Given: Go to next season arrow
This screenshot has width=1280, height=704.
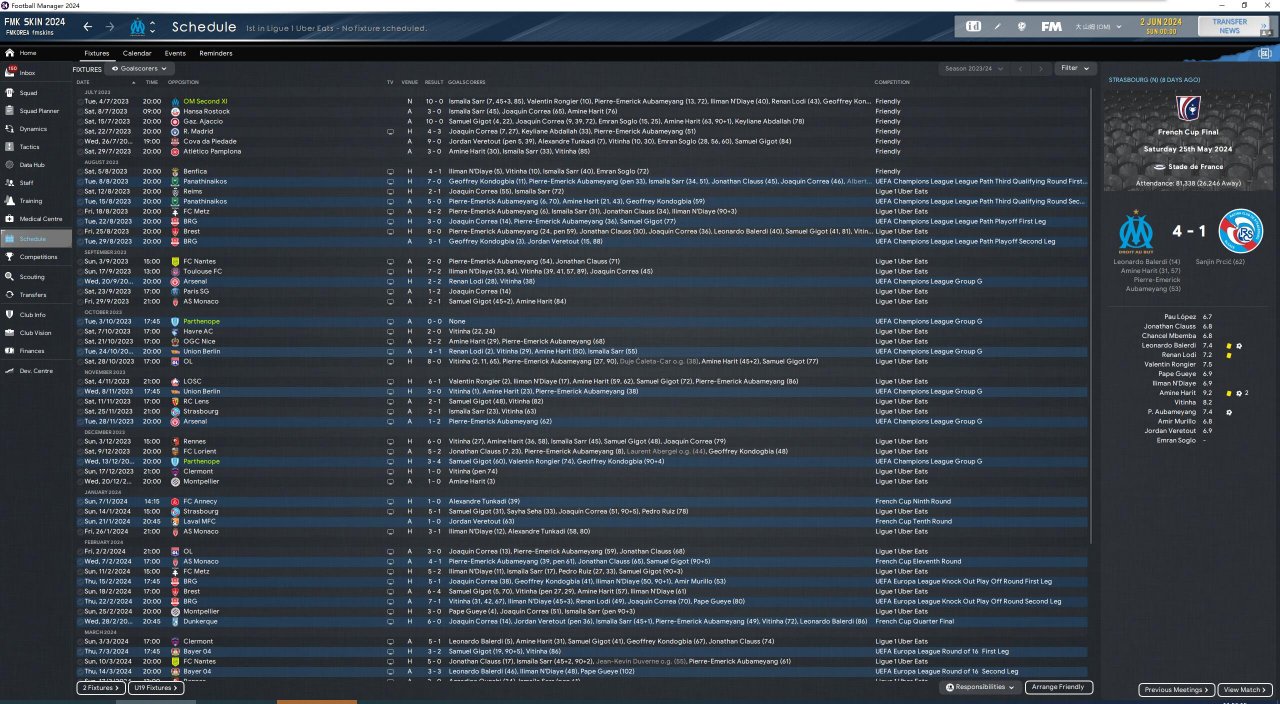Looking at the screenshot, I should (1041, 69).
